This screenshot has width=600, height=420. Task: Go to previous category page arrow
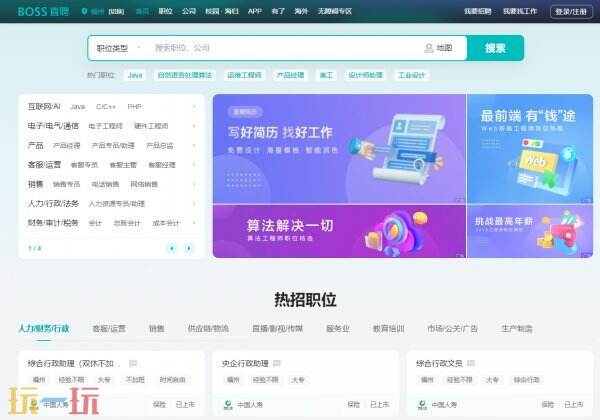(172, 248)
